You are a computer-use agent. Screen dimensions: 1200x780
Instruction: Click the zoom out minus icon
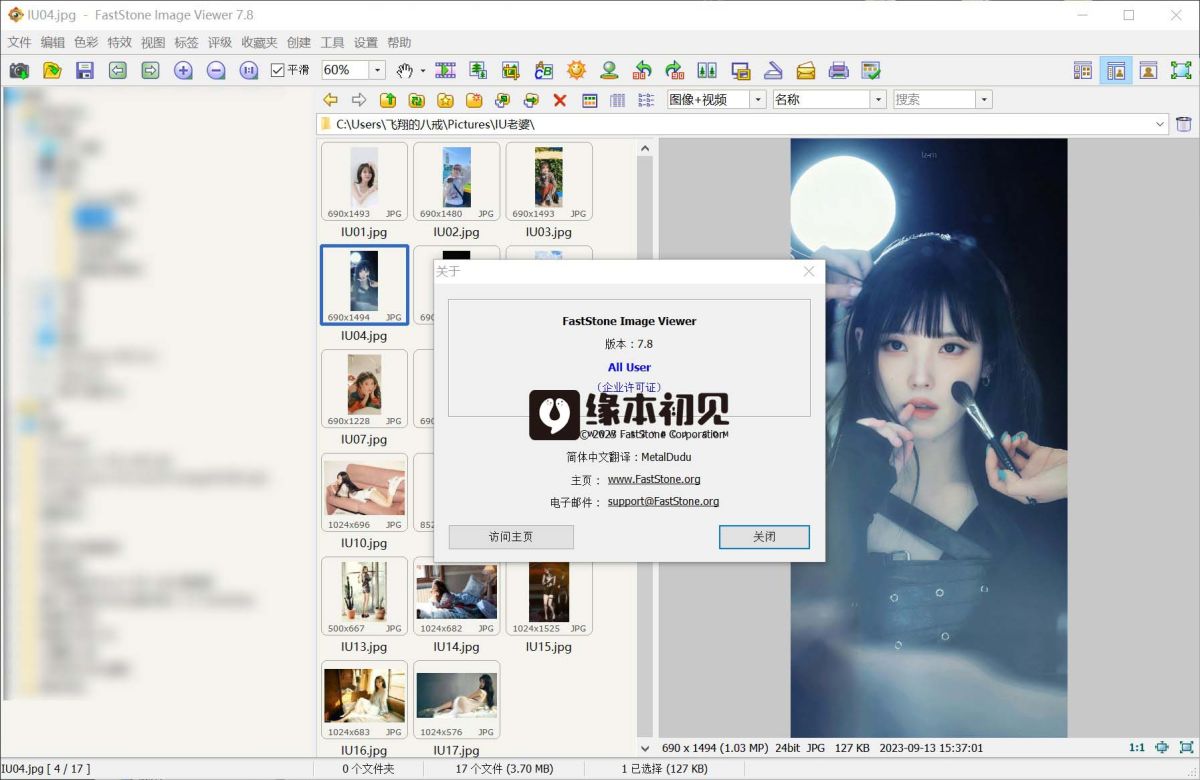(x=216, y=71)
